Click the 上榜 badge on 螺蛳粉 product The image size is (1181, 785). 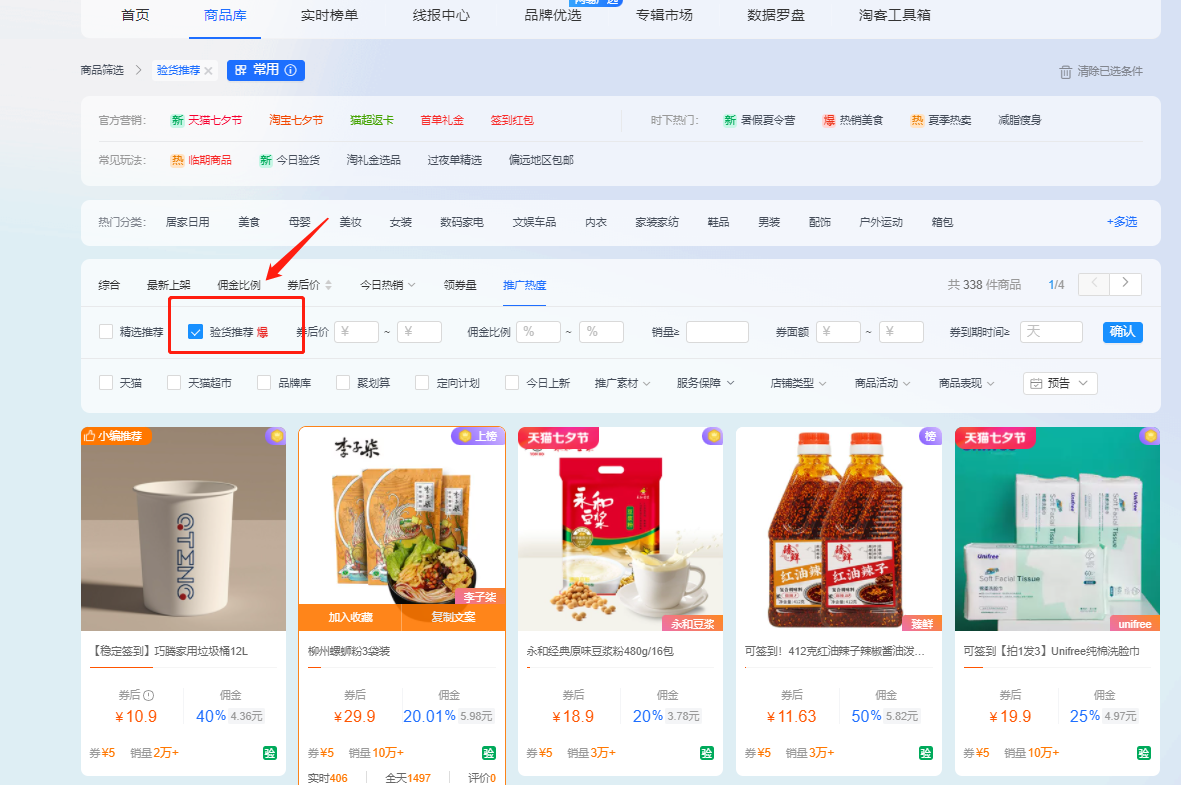(478, 436)
